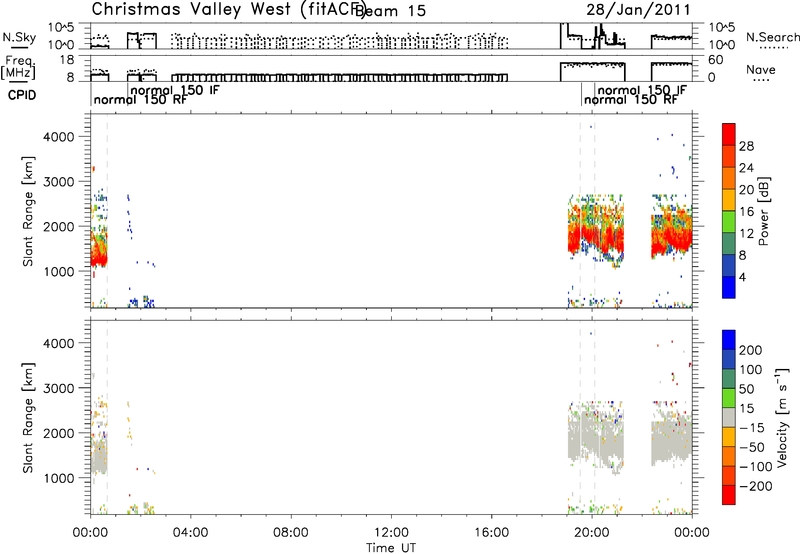Click the Power [dB] color bar title
This screenshot has width=800, height=554.
point(764,211)
